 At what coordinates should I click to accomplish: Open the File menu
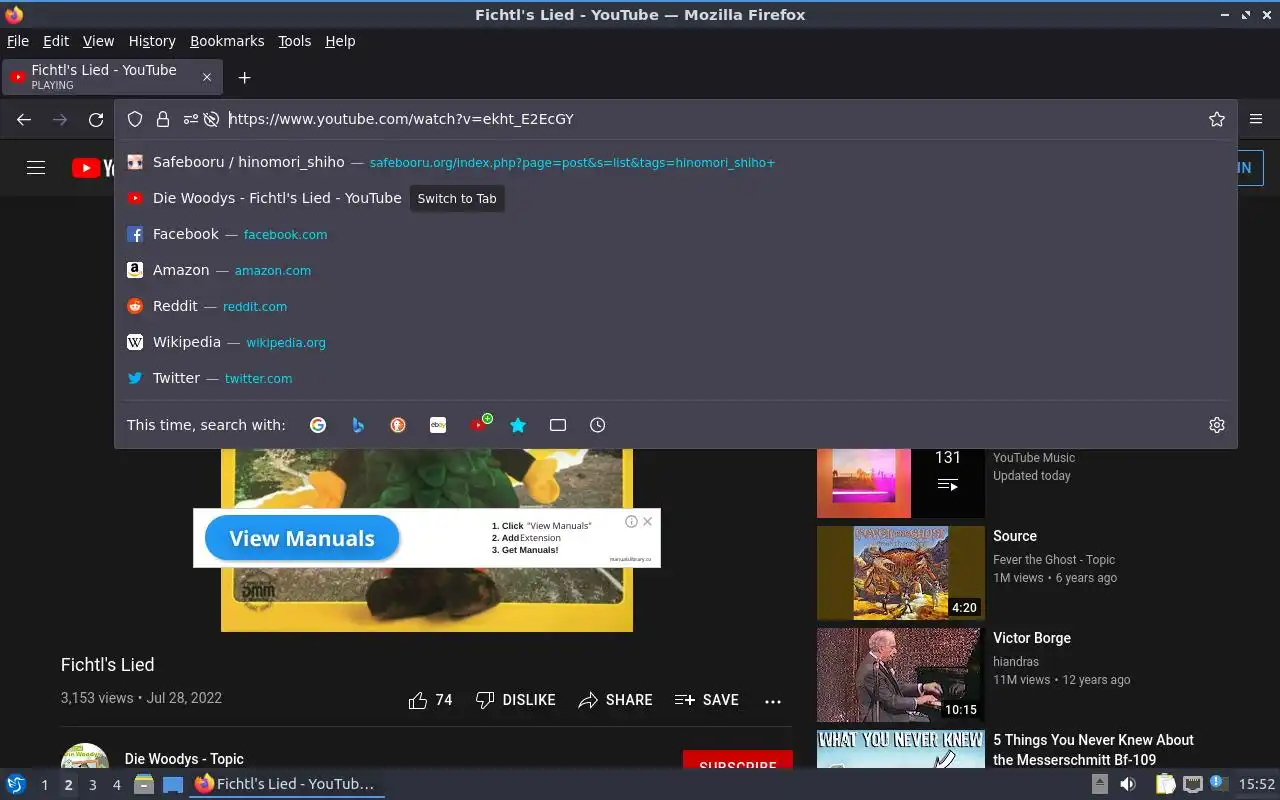click(x=18, y=41)
